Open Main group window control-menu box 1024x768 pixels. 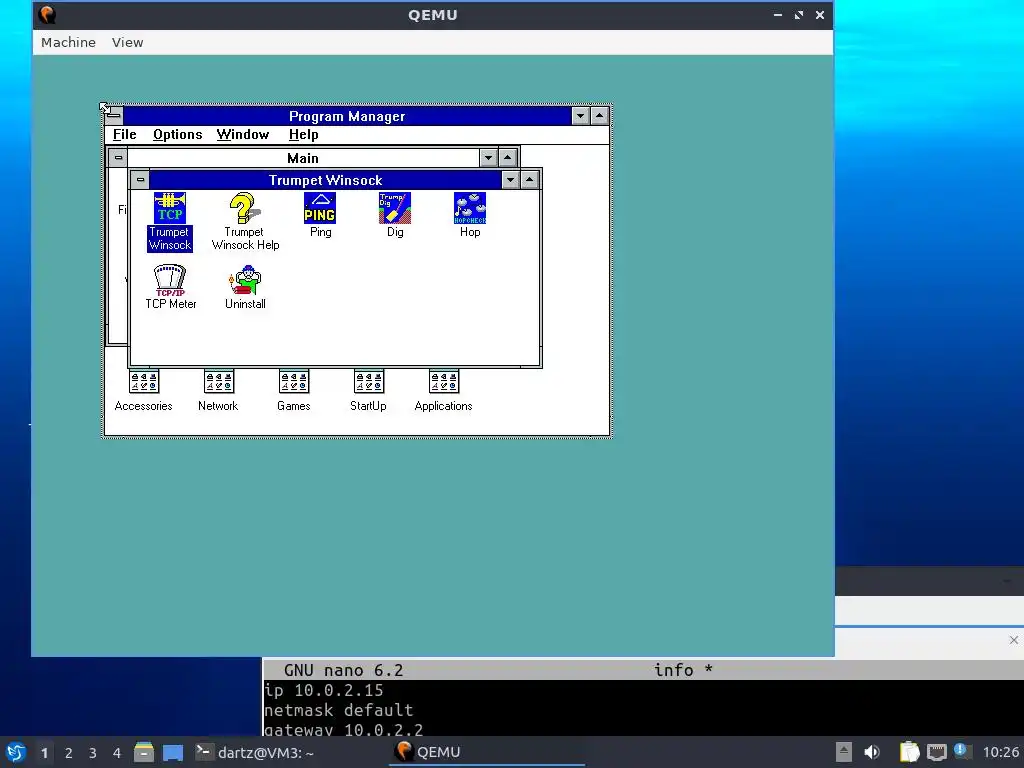click(x=118, y=157)
